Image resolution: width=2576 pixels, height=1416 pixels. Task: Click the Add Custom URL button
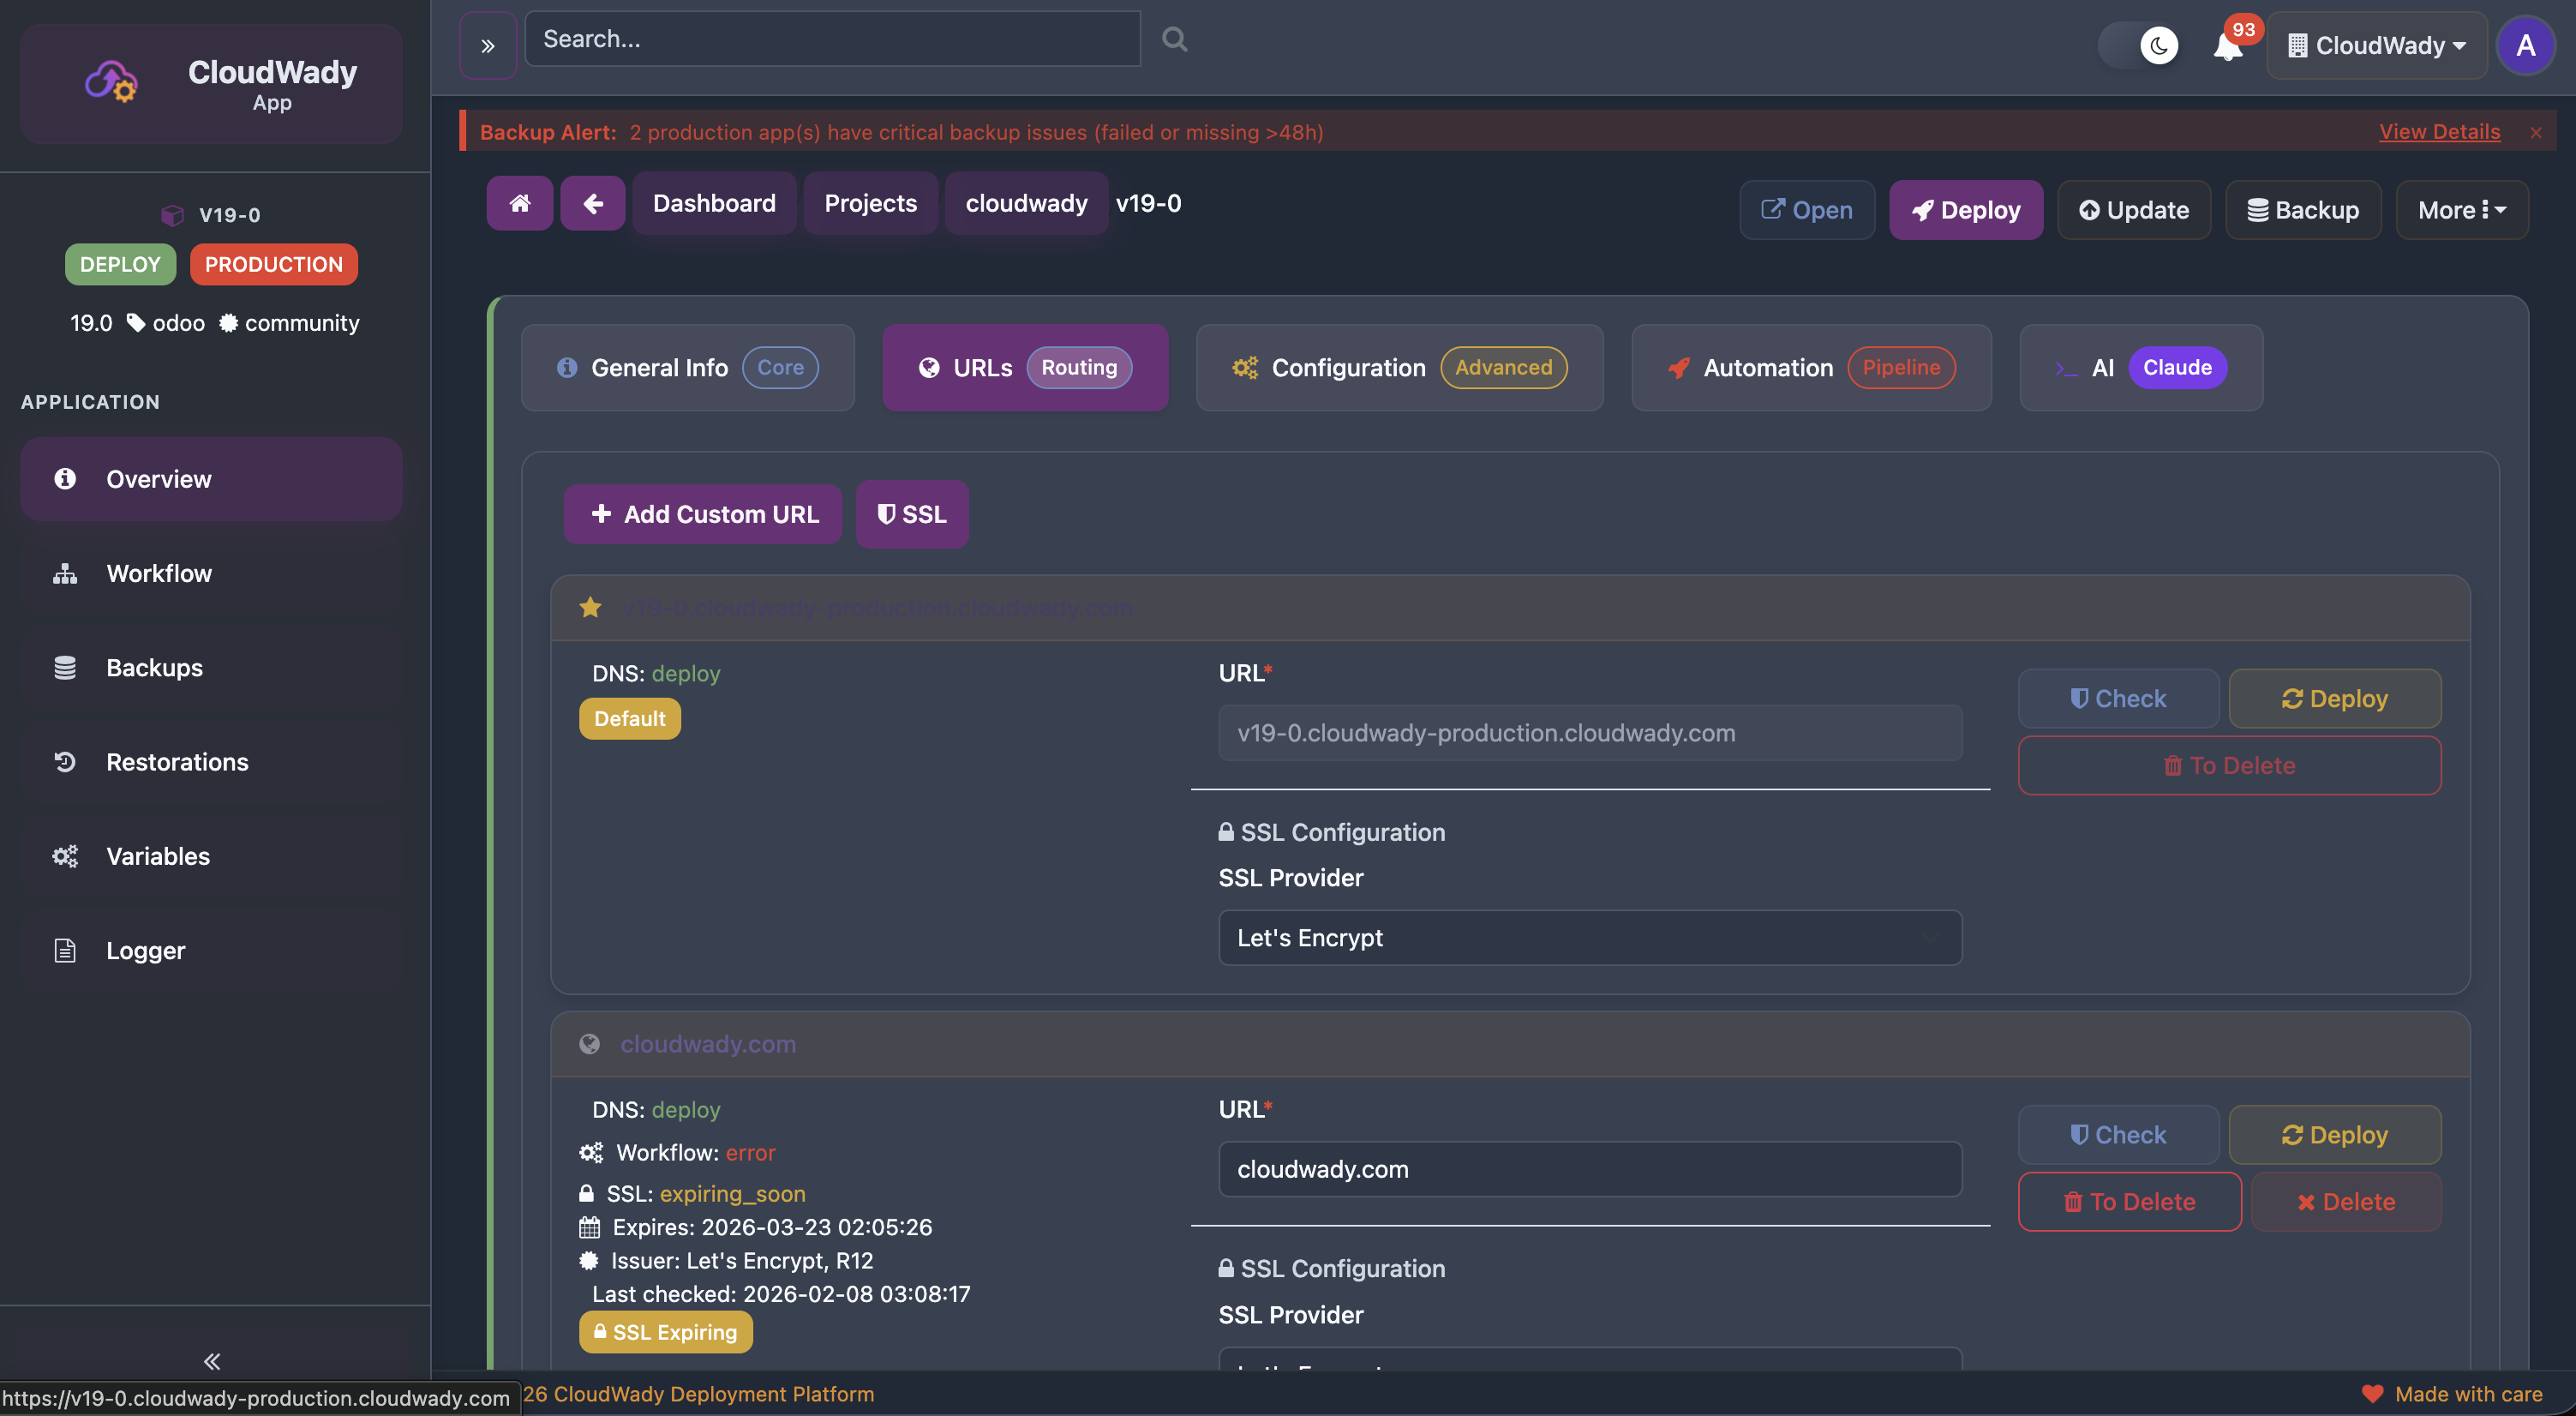pos(702,514)
